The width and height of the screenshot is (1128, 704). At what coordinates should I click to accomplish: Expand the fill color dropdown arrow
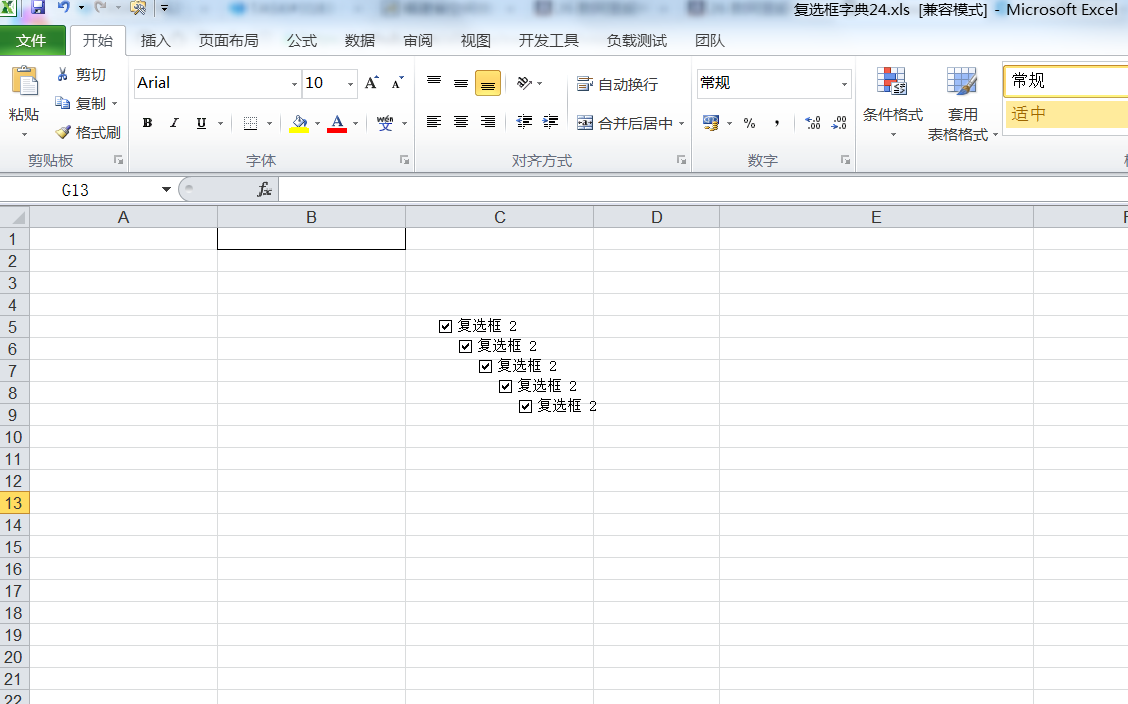(317, 123)
